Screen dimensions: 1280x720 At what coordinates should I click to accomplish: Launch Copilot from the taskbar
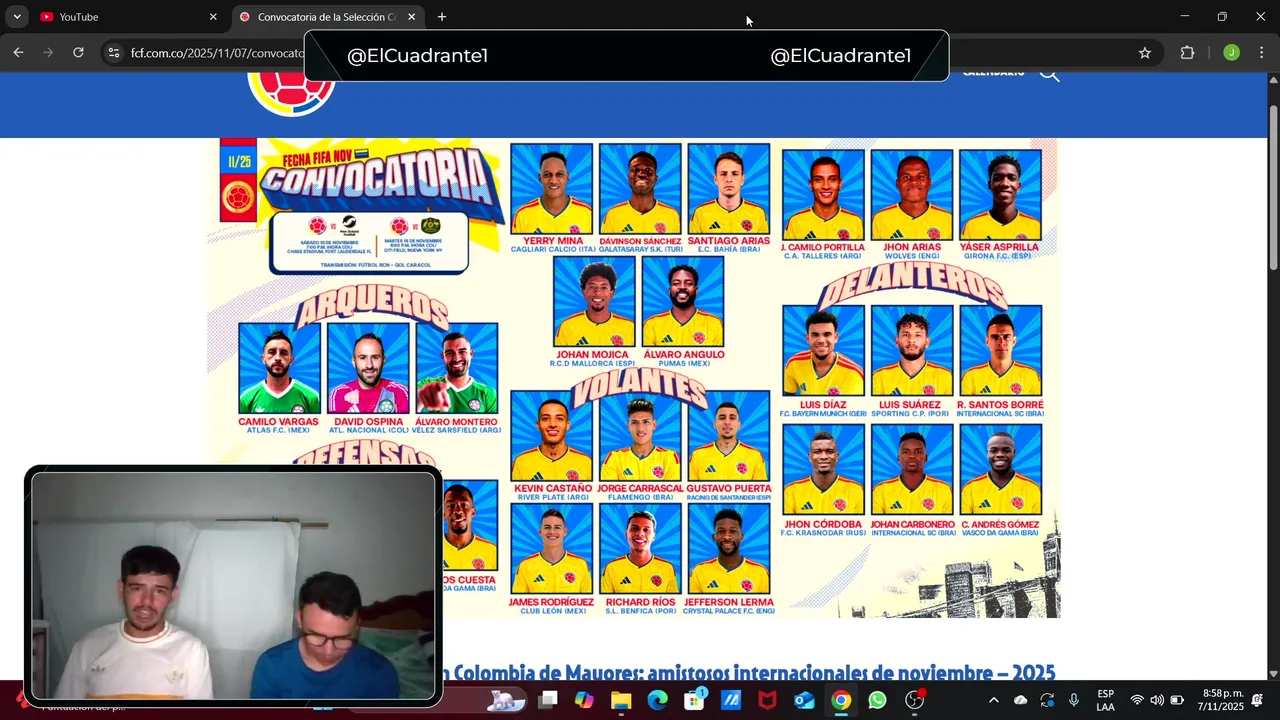(x=583, y=700)
